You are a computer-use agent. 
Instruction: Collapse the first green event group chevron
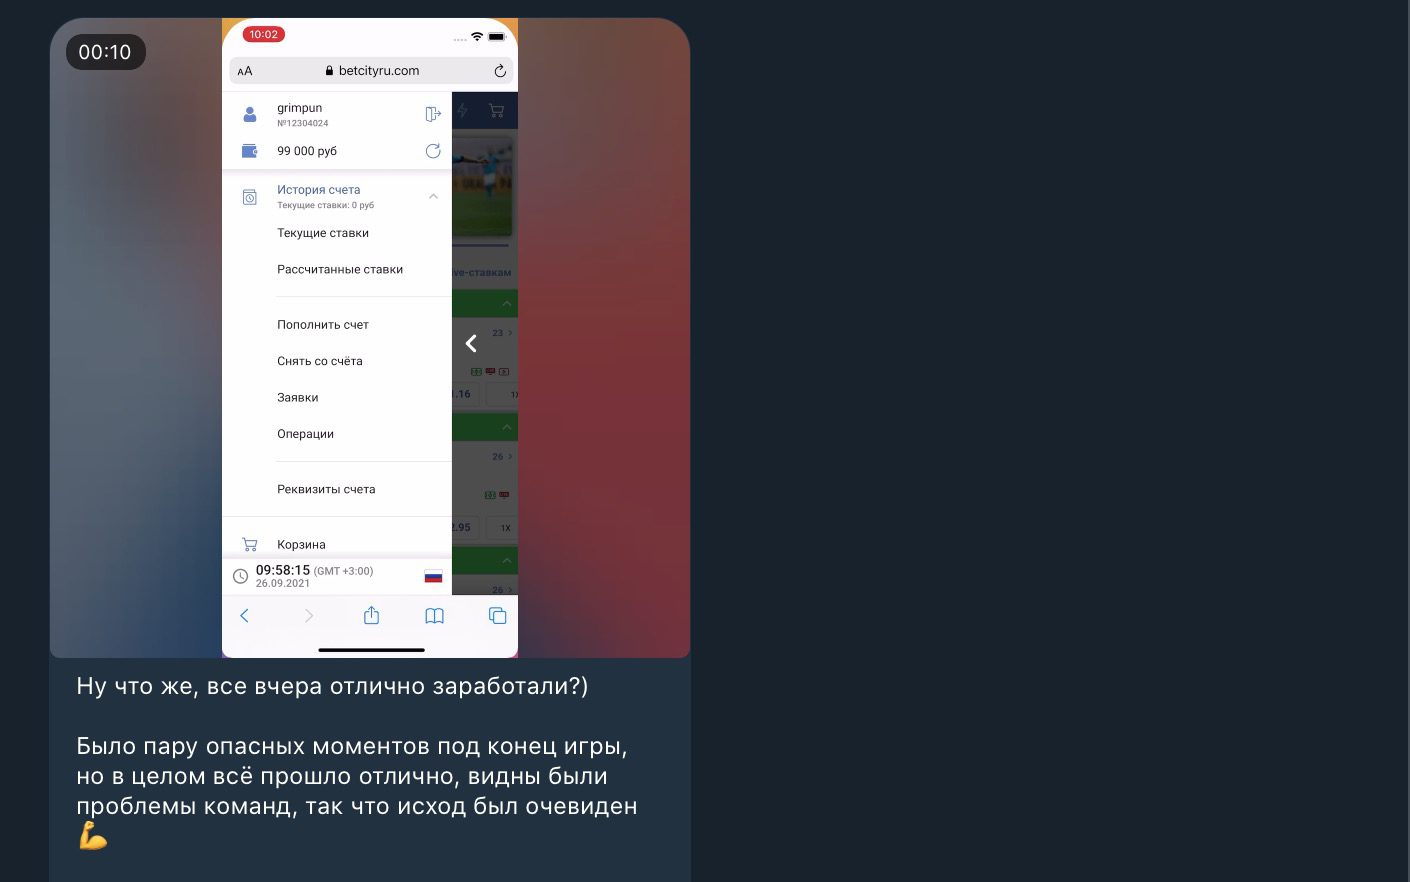click(506, 303)
